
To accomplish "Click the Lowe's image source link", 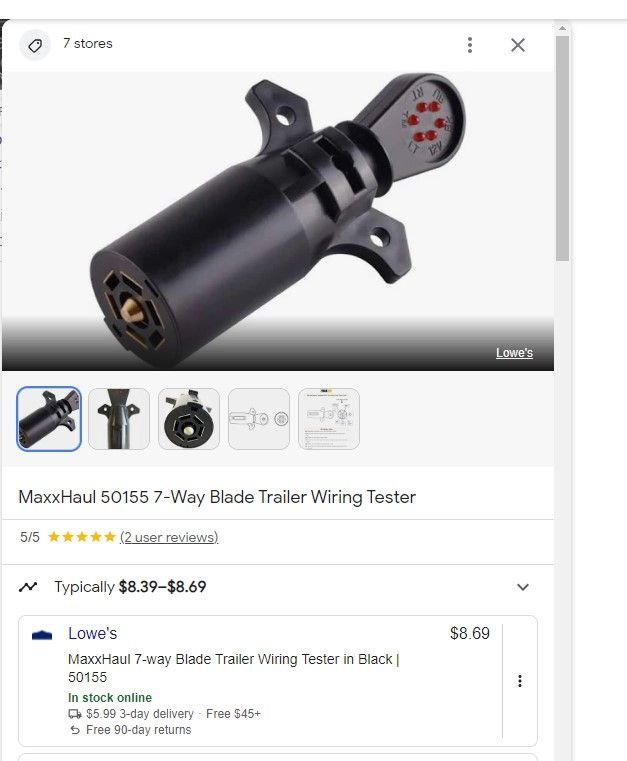I will 514,353.
